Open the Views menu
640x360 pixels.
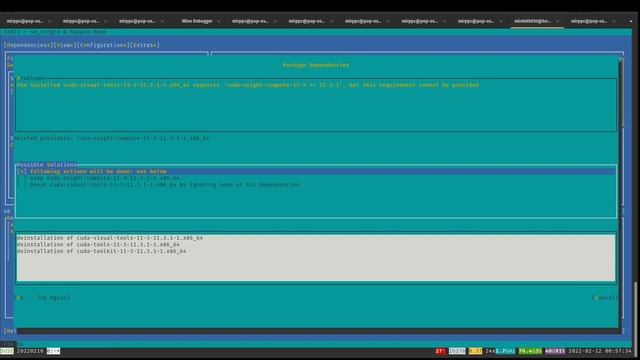65,45
